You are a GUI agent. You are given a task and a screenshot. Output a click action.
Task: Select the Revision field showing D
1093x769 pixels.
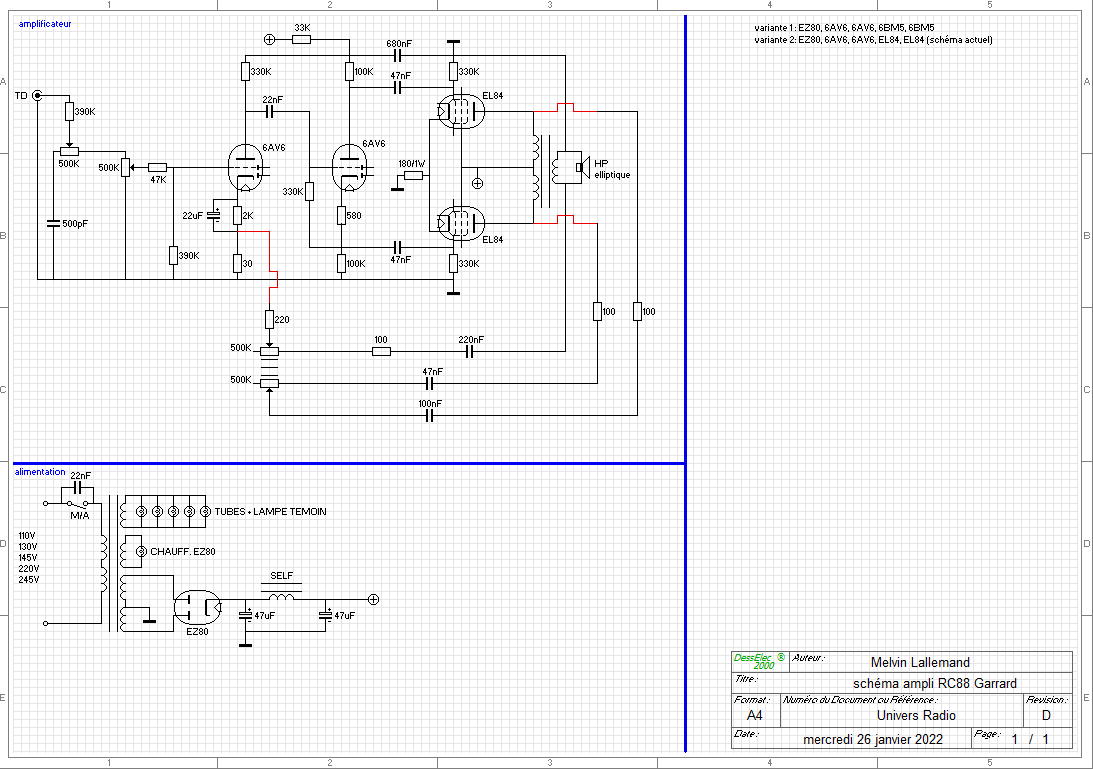coord(1047,715)
